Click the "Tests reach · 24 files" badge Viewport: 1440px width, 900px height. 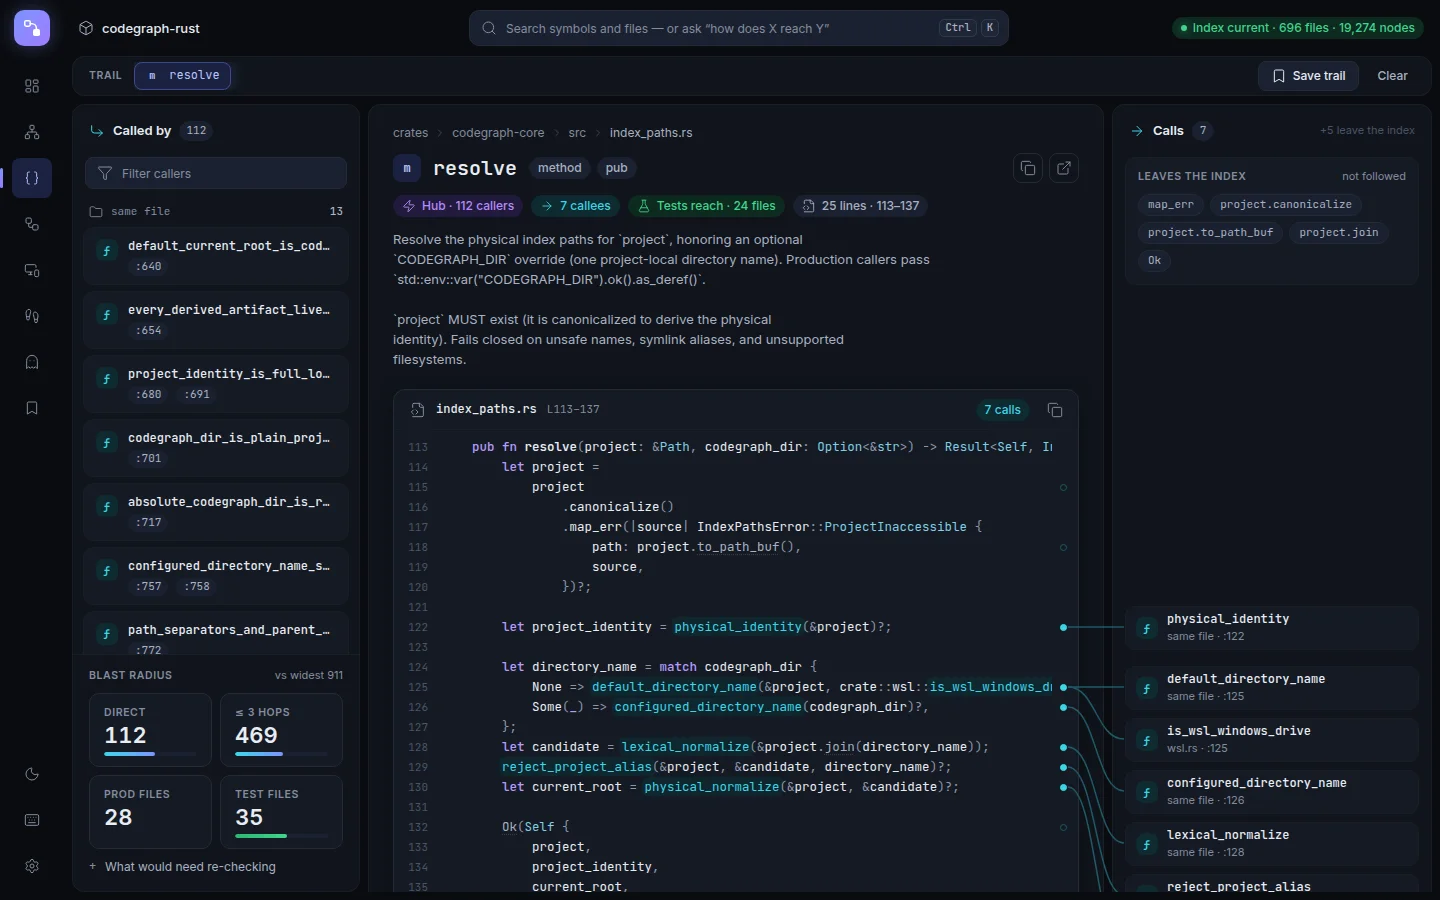[707, 206]
